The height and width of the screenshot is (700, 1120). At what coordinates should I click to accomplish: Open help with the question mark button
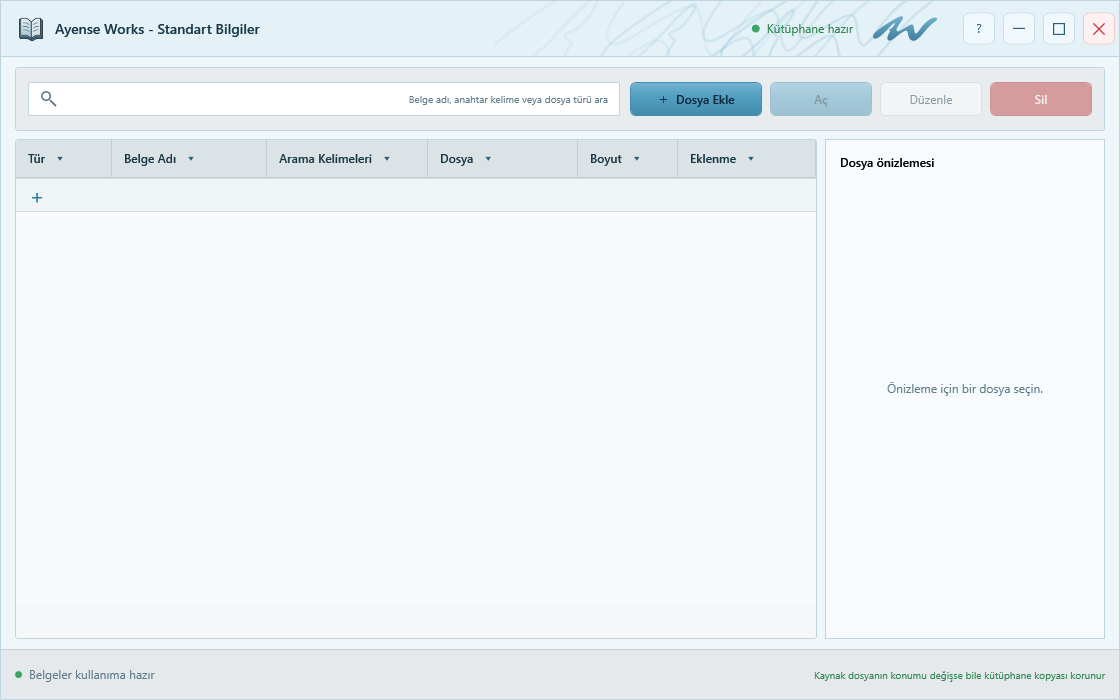[979, 29]
